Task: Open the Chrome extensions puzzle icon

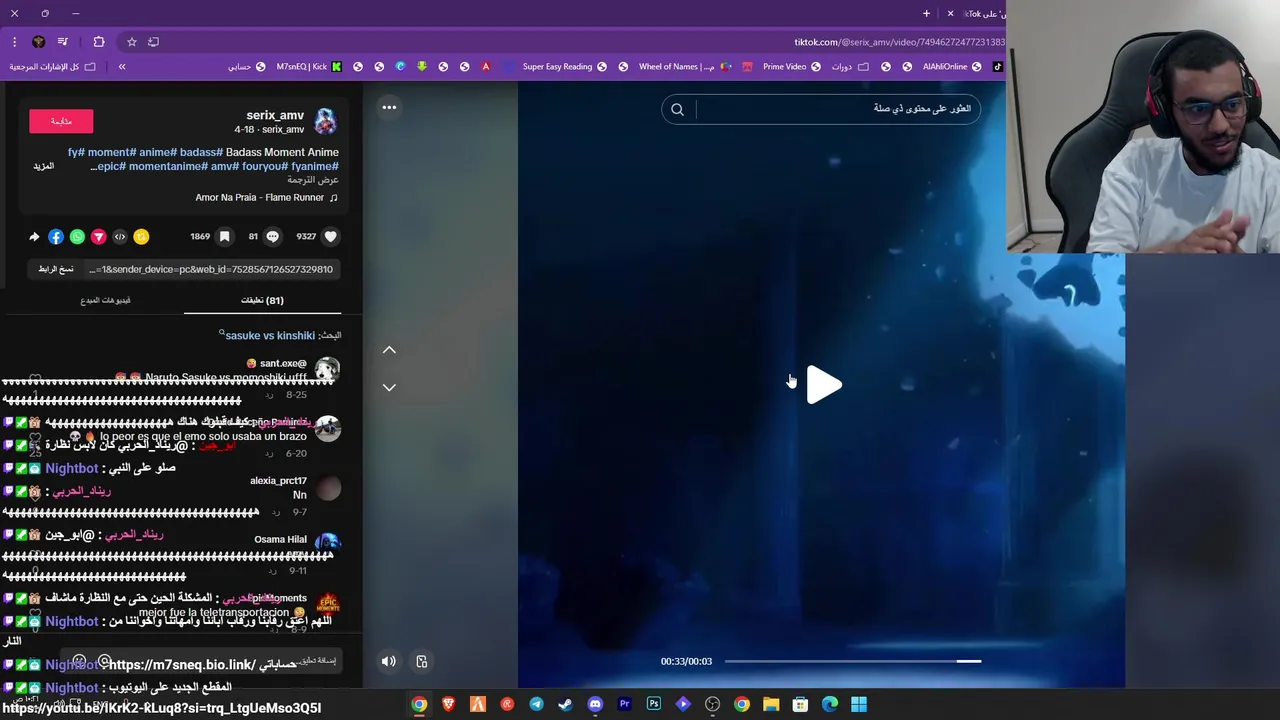Action: pyautogui.click(x=99, y=42)
